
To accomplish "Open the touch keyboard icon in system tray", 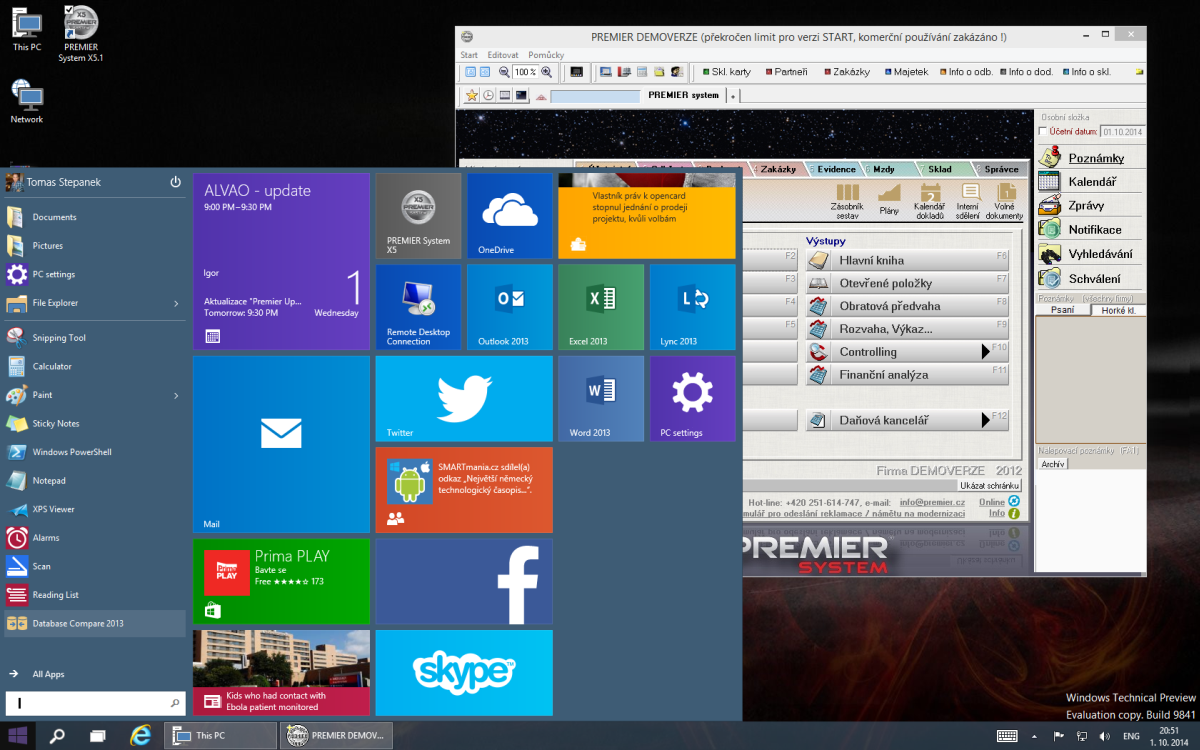I will point(1007,736).
